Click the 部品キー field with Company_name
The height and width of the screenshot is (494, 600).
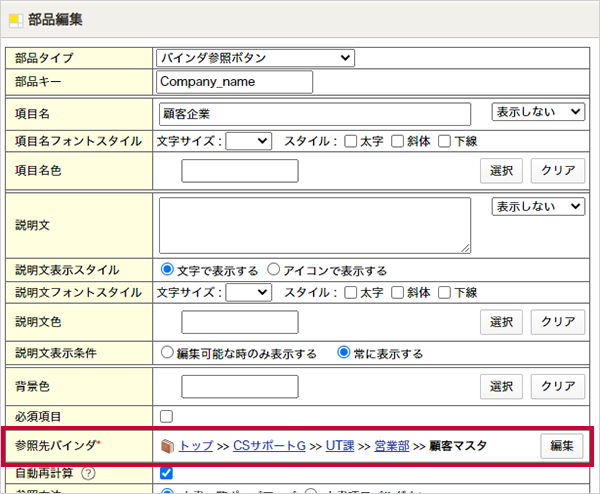[x=235, y=82]
